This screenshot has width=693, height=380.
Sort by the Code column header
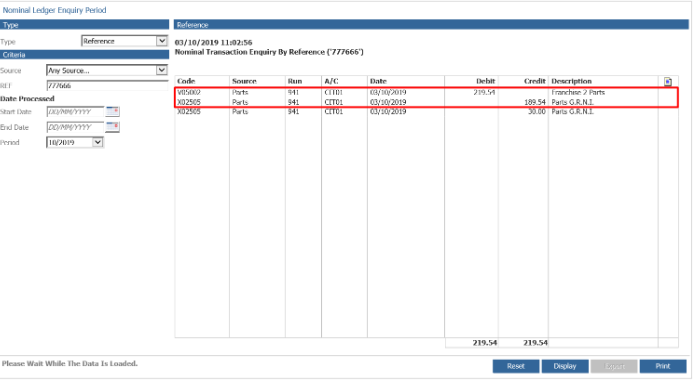tap(186, 81)
